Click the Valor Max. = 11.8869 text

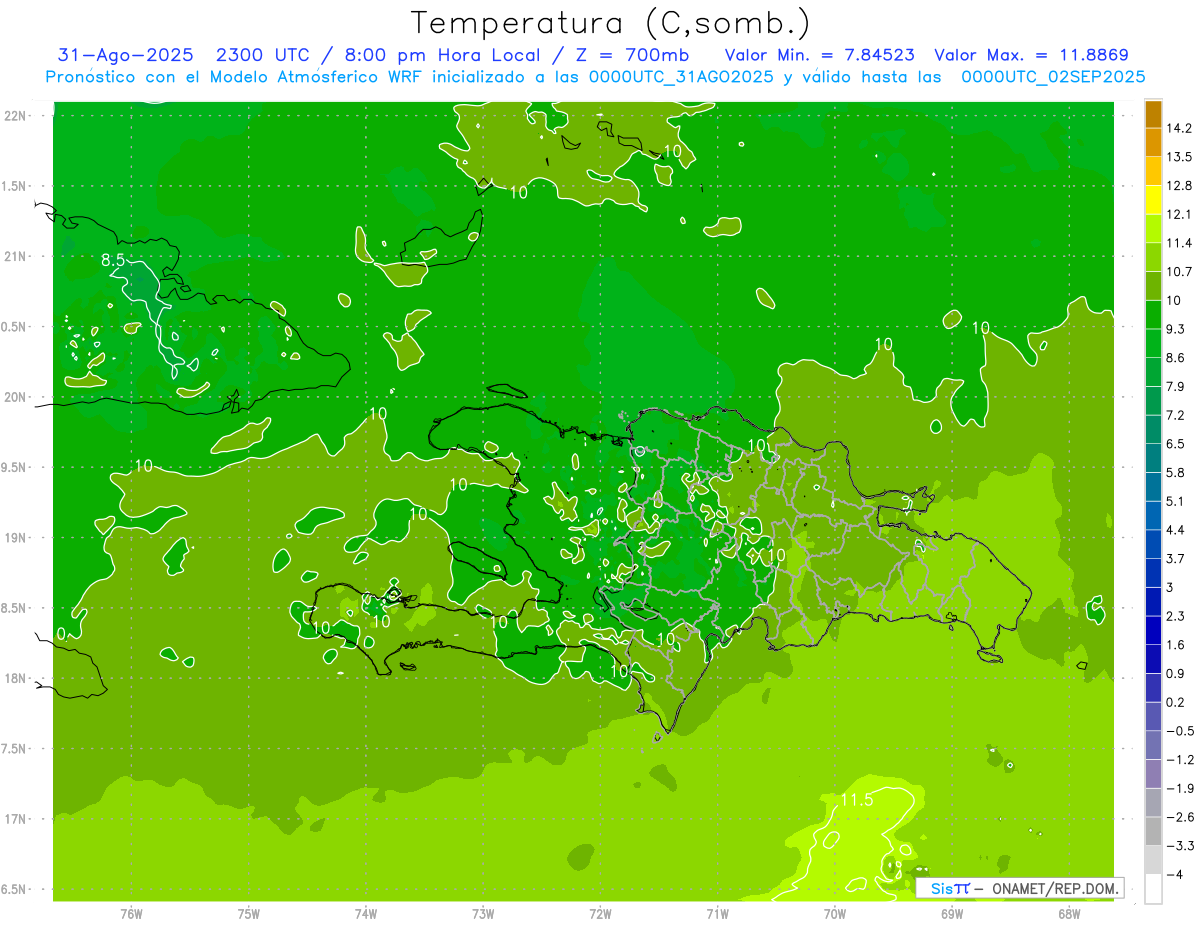point(1031,55)
